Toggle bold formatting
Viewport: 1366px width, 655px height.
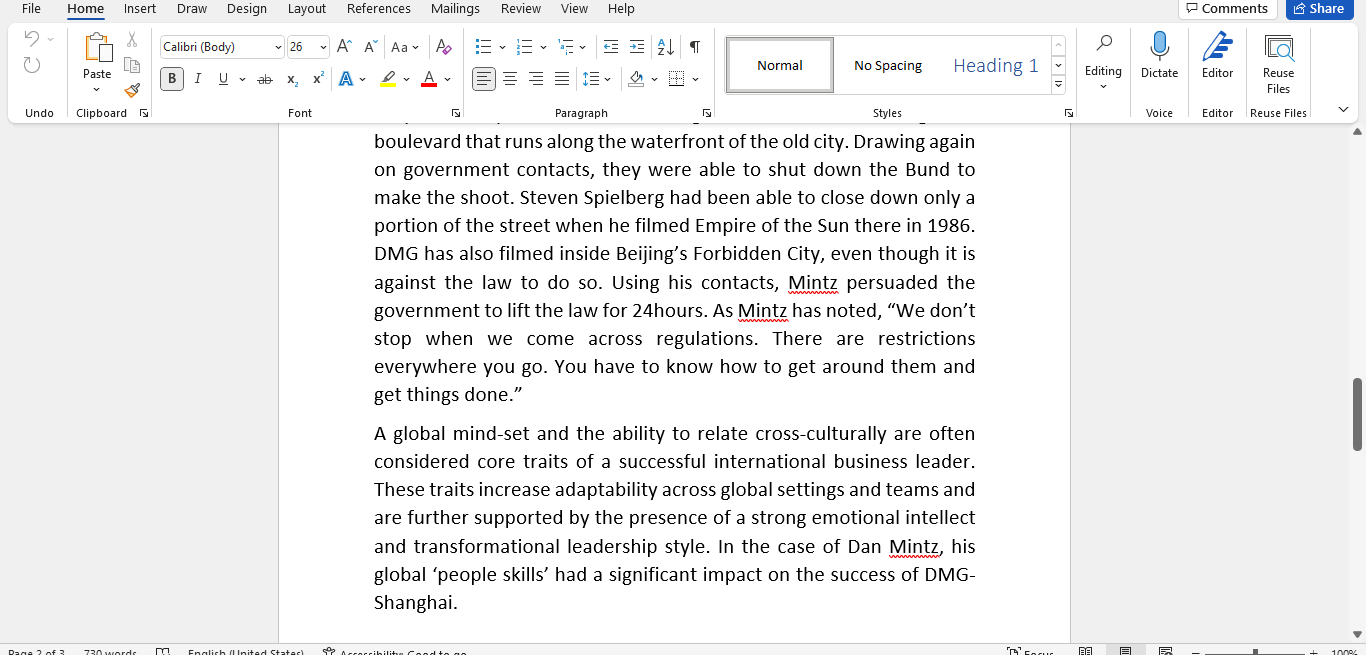point(171,78)
